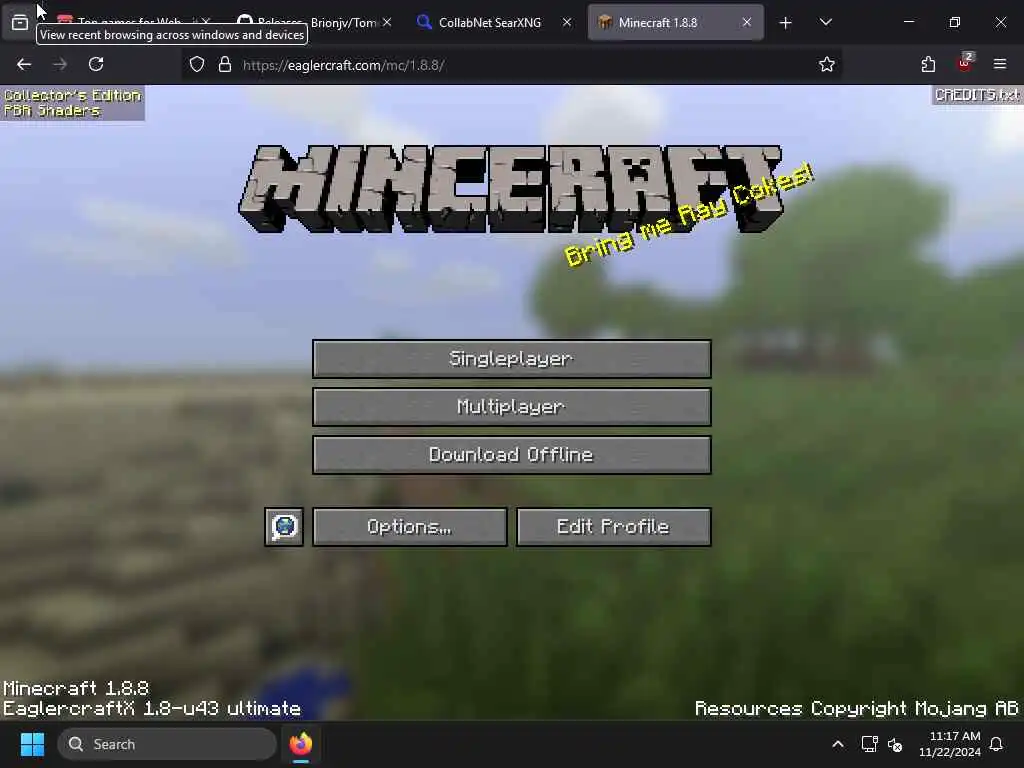Click the Firefox taskbar icon
The height and width of the screenshot is (768, 1024).
pyautogui.click(x=300, y=744)
